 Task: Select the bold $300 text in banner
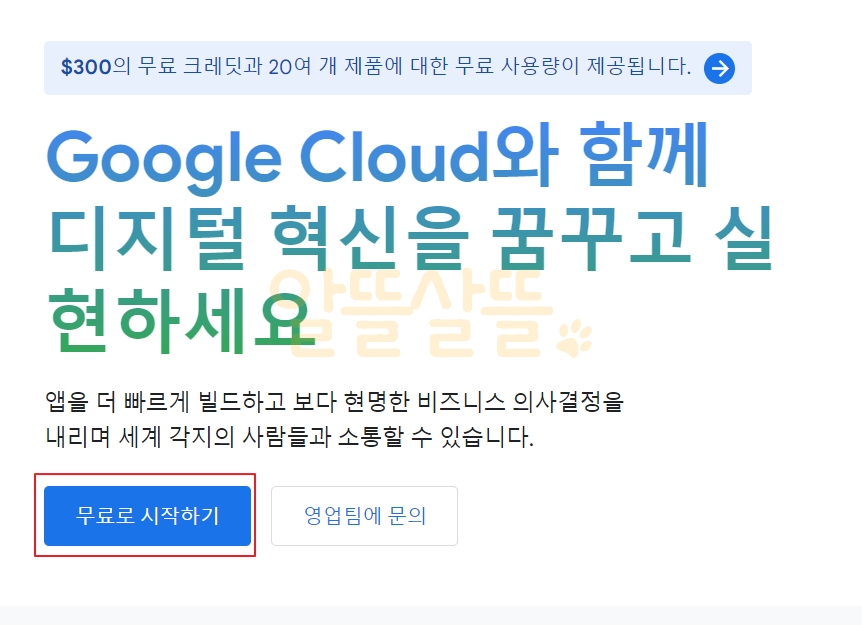[x=86, y=67]
